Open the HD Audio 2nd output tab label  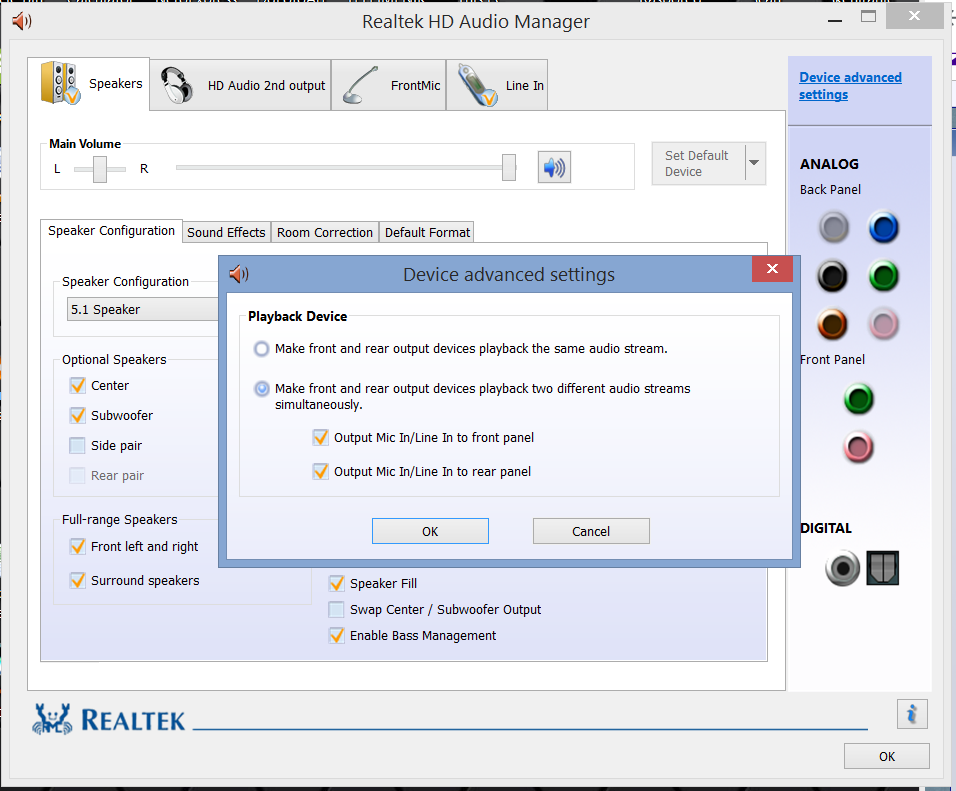click(x=266, y=86)
